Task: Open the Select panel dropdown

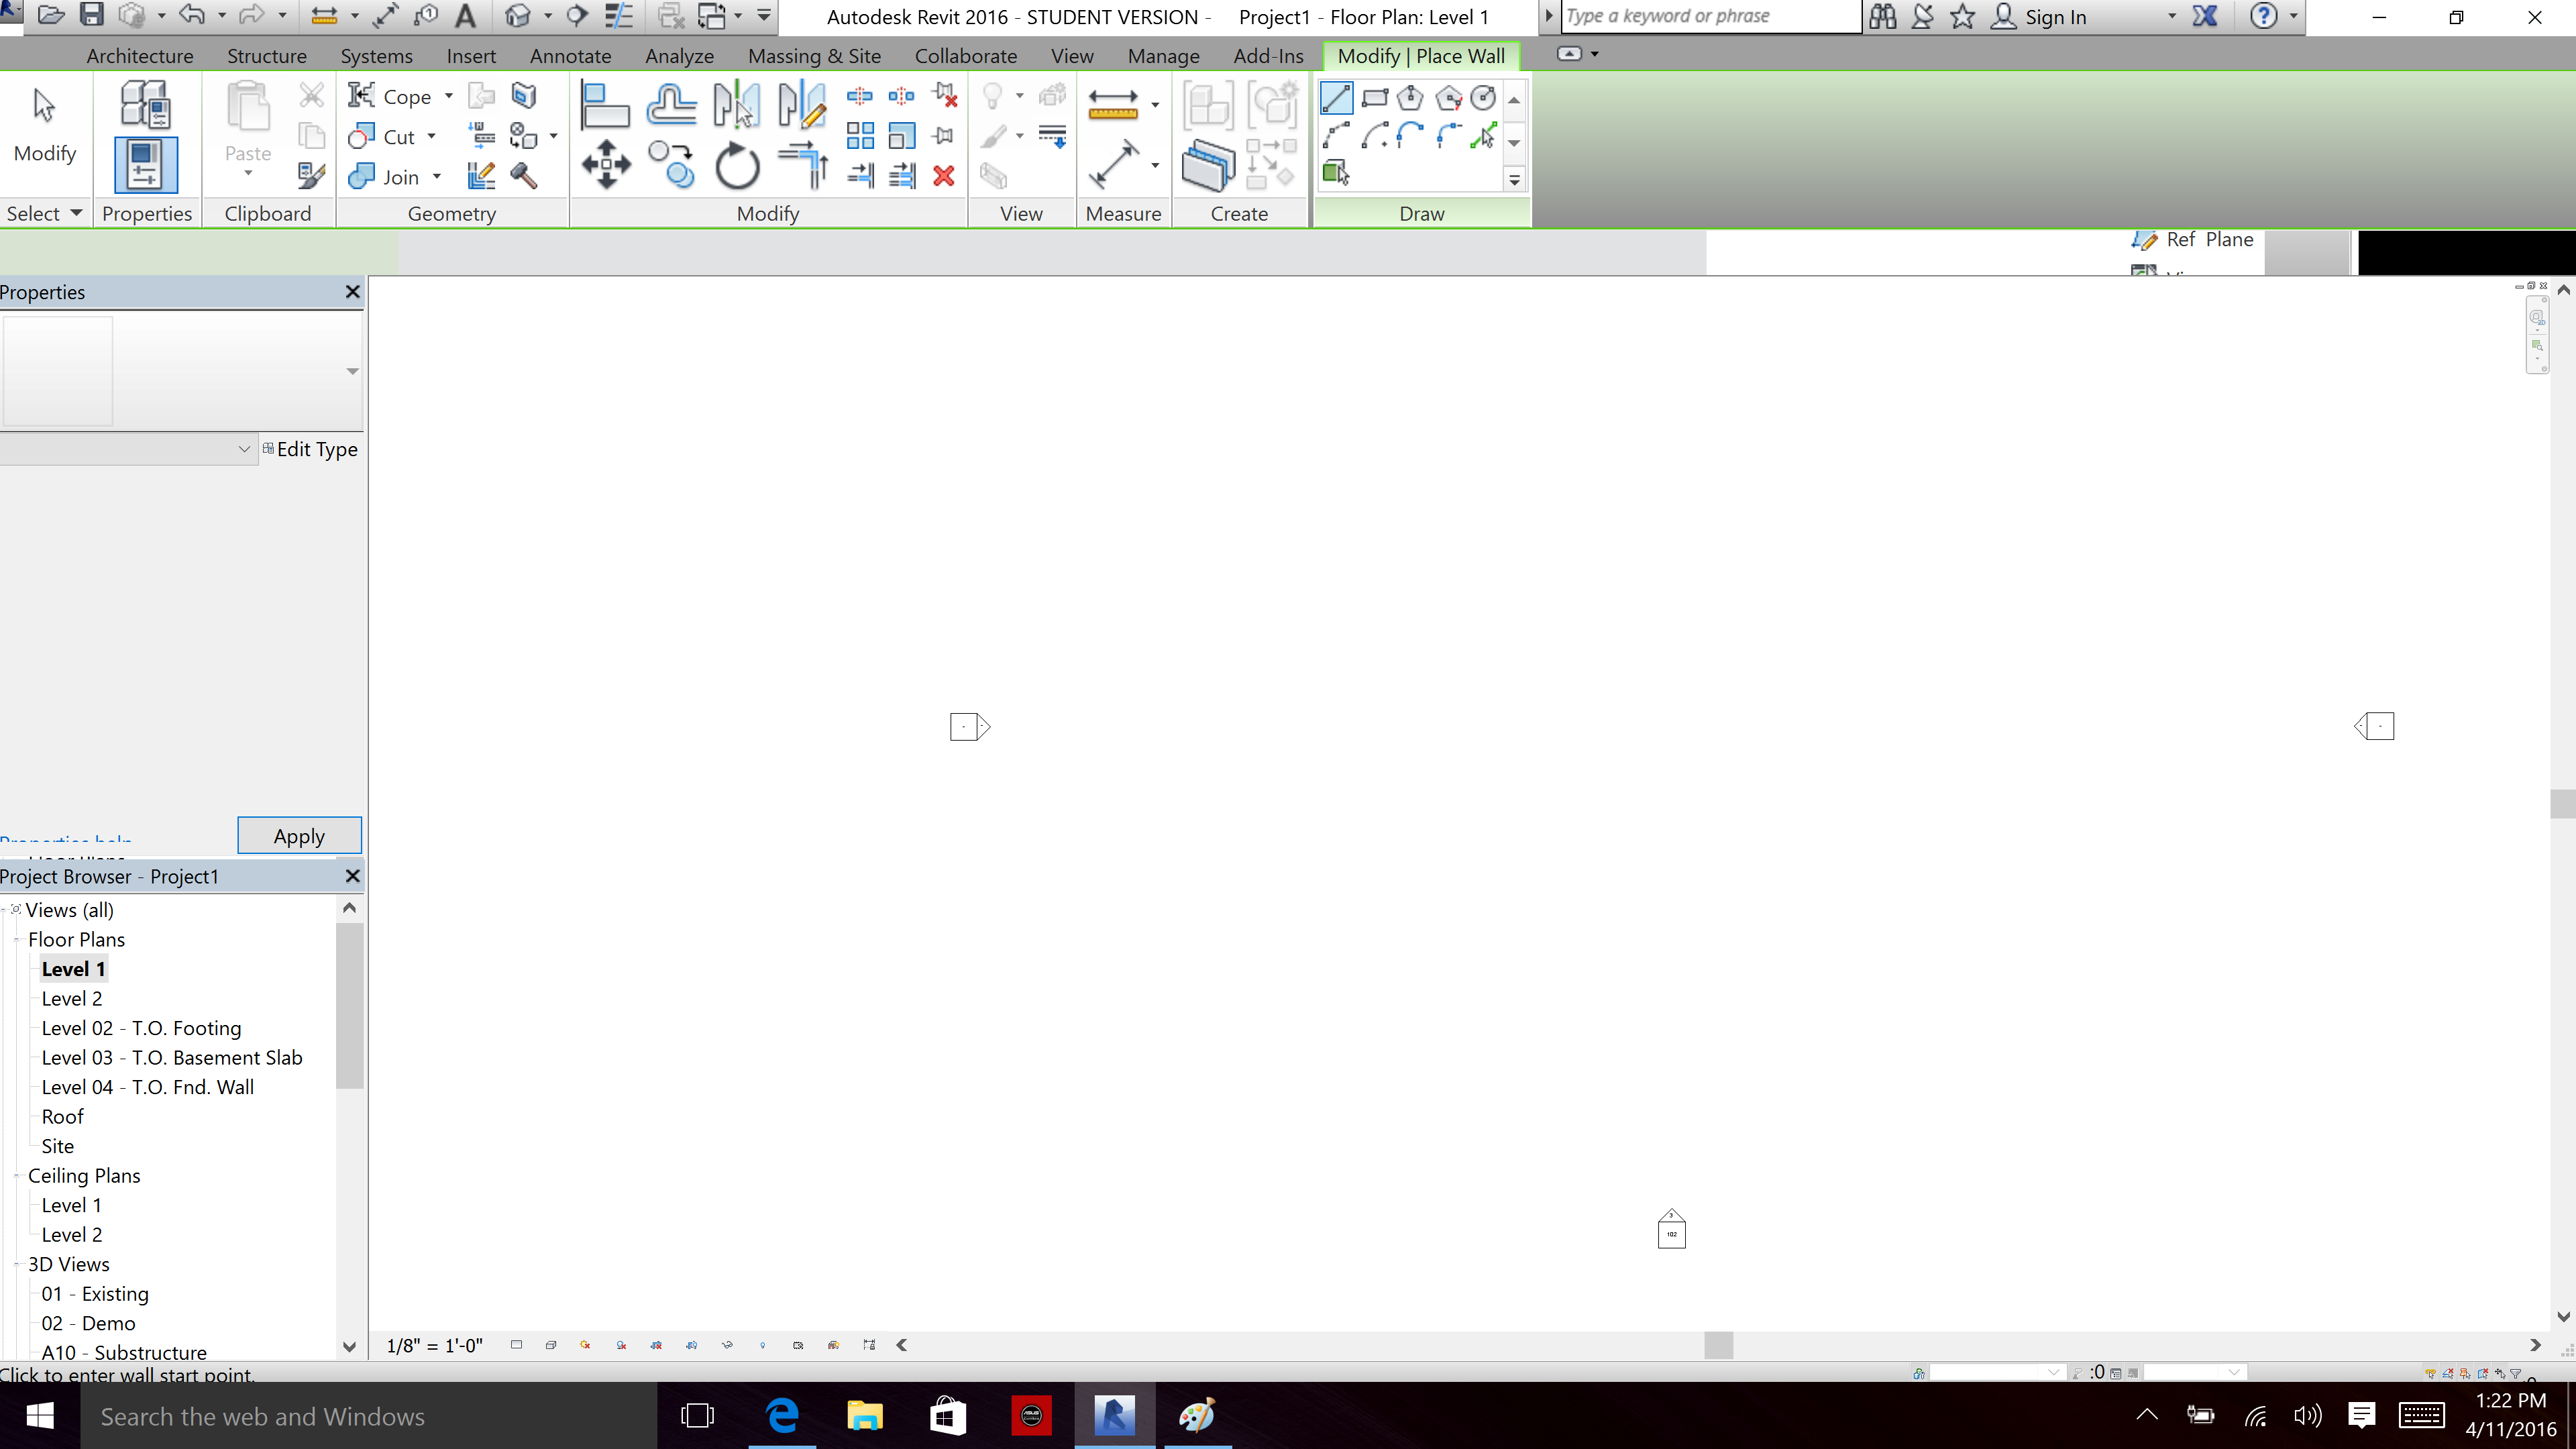Action: [x=44, y=213]
